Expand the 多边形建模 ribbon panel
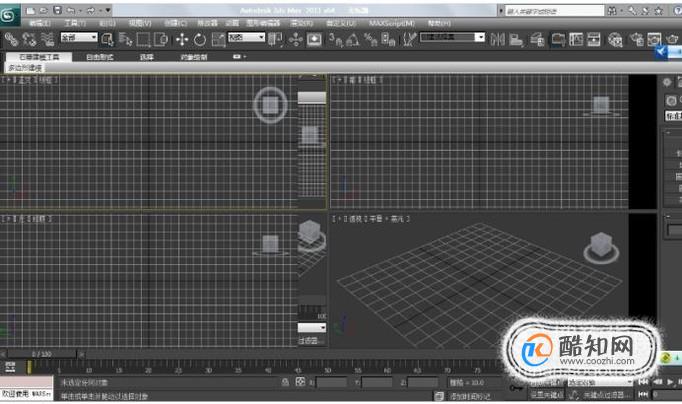The image size is (682, 404). coord(25,68)
